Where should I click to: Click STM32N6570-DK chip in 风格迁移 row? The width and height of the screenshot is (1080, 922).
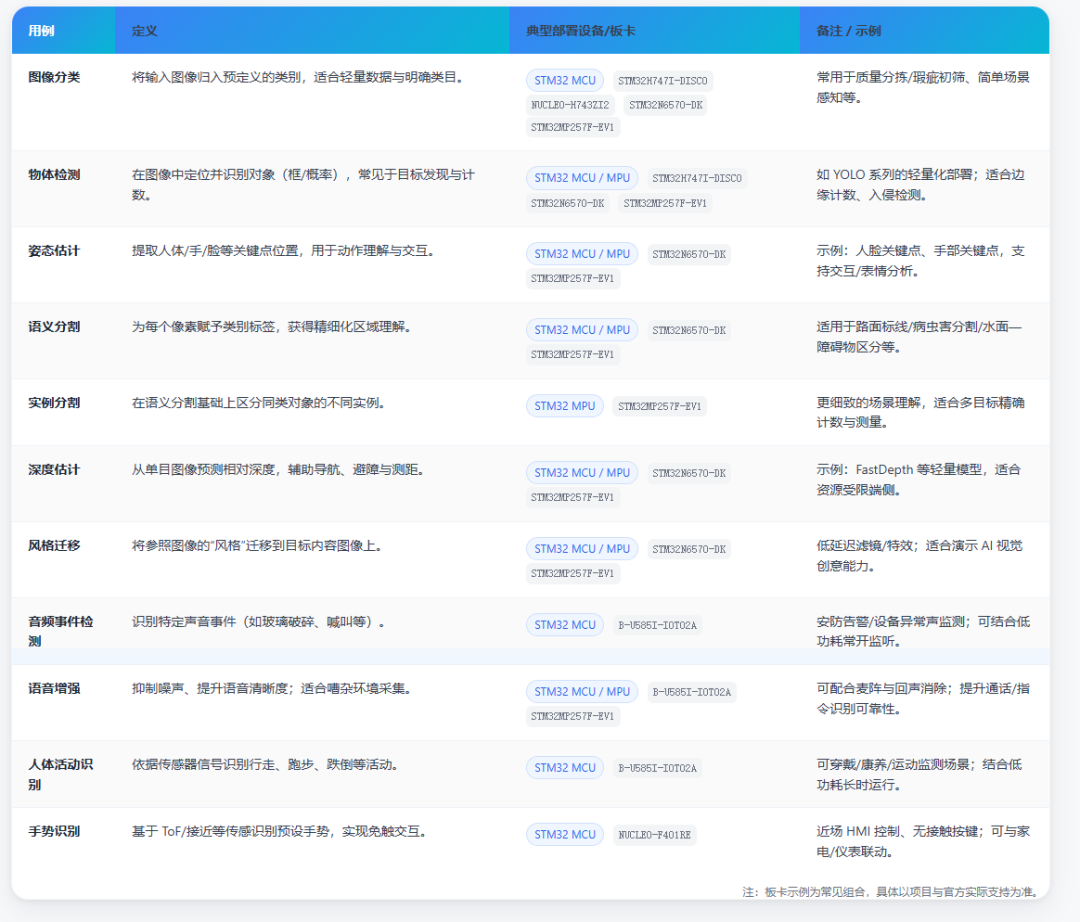coord(689,549)
